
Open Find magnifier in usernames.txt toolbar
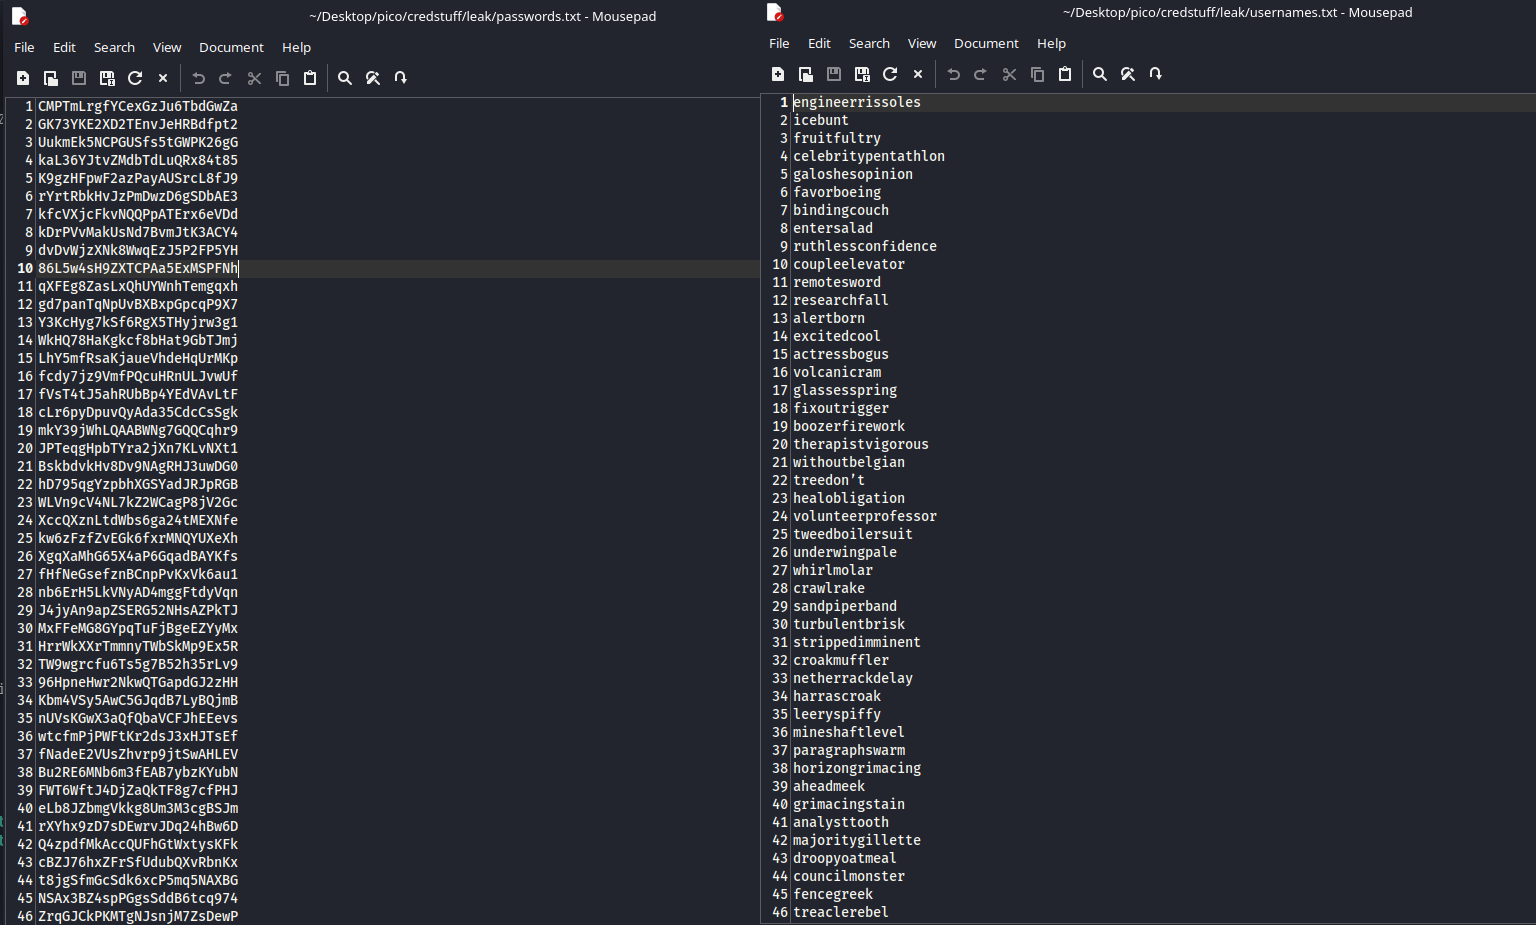coord(1100,74)
